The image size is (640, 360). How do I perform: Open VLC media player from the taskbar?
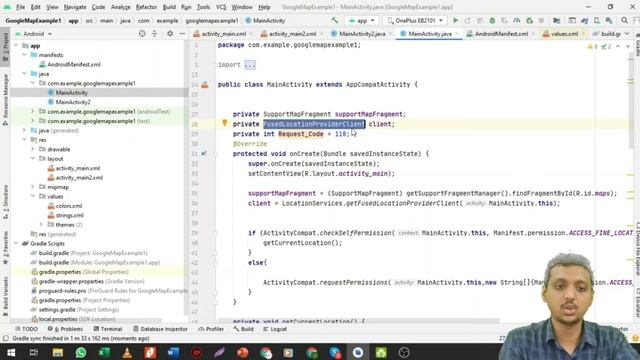(127, 352)
